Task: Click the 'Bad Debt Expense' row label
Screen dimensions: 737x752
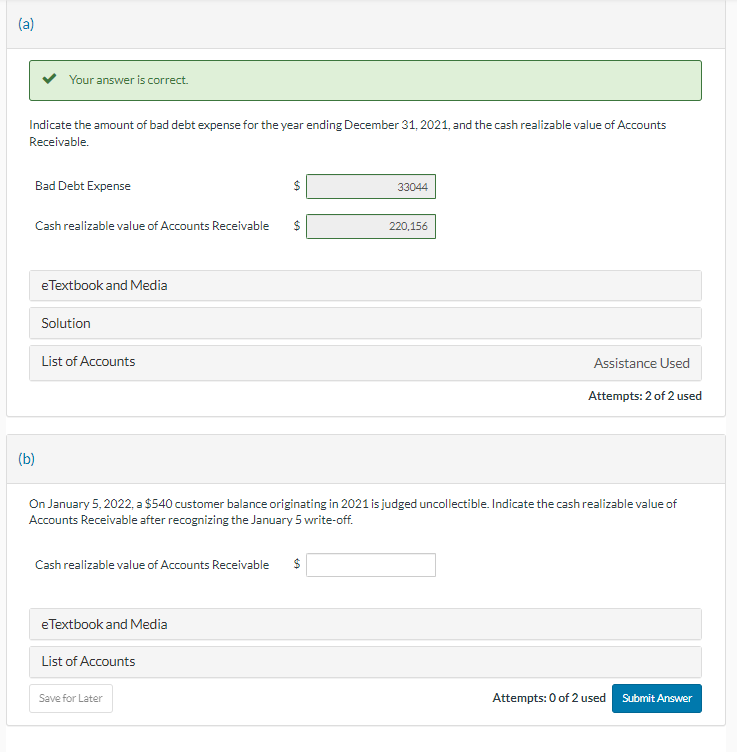Action: click(x=83, y=186)
